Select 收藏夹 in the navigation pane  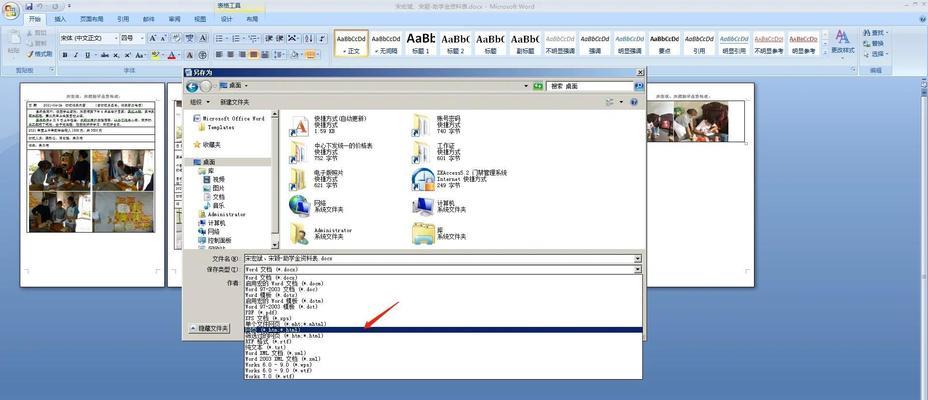click(x=207, y=144)
